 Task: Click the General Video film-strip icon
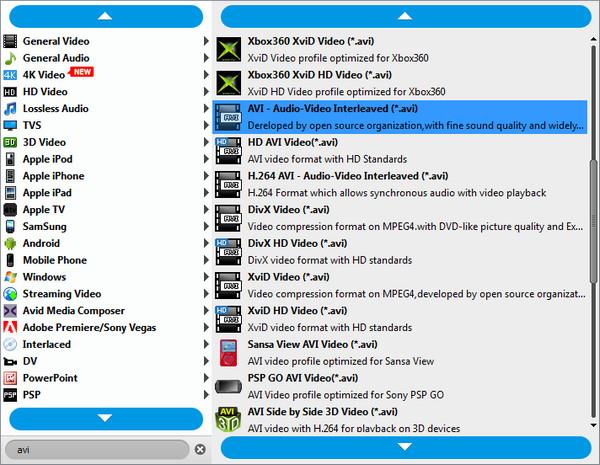(10, 41)
